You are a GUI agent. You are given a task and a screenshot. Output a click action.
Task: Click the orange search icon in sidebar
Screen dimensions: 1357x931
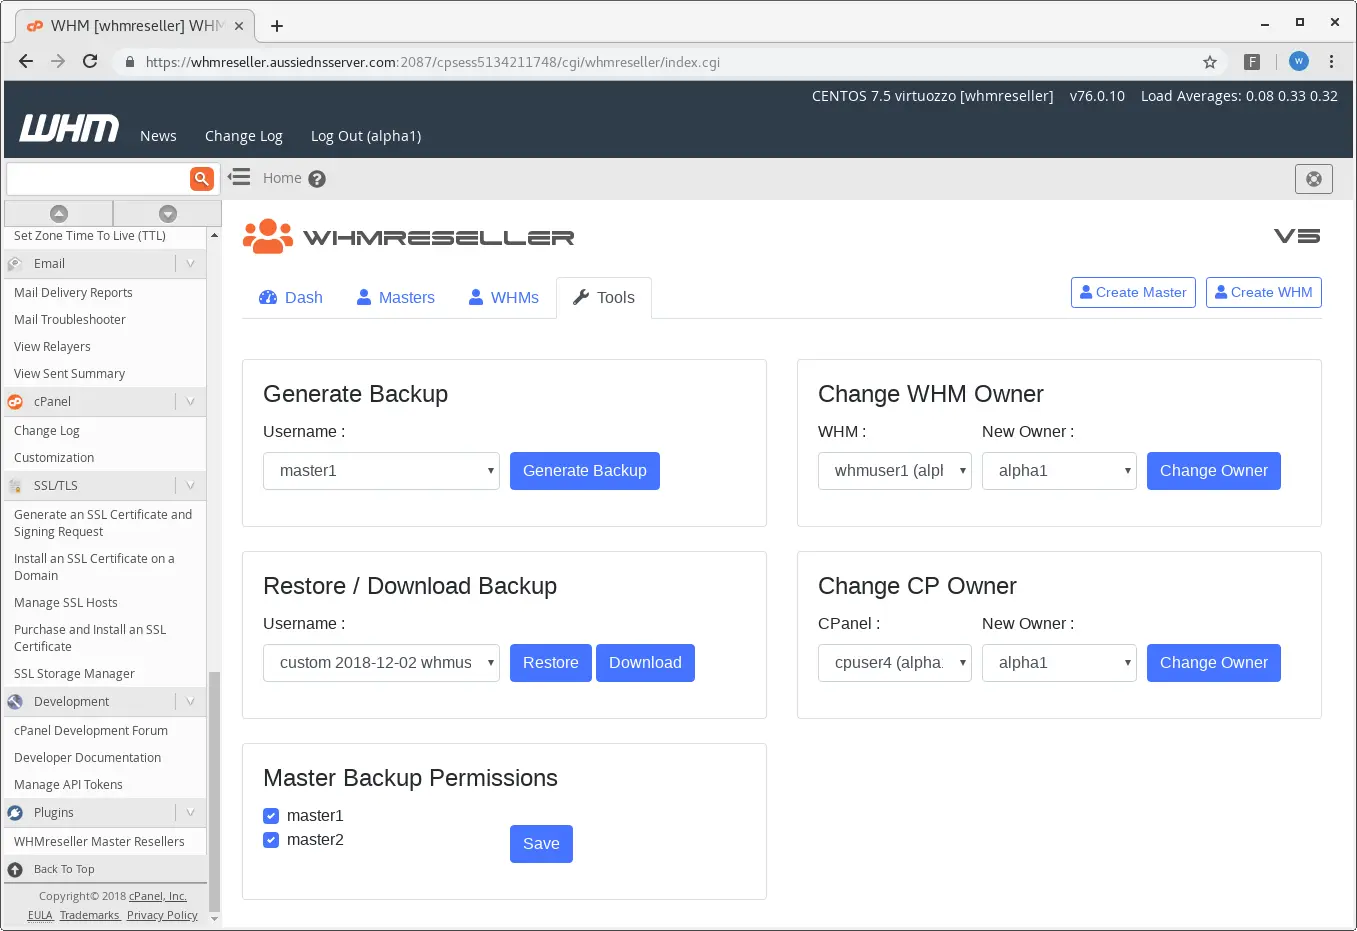tap(202, 179)
